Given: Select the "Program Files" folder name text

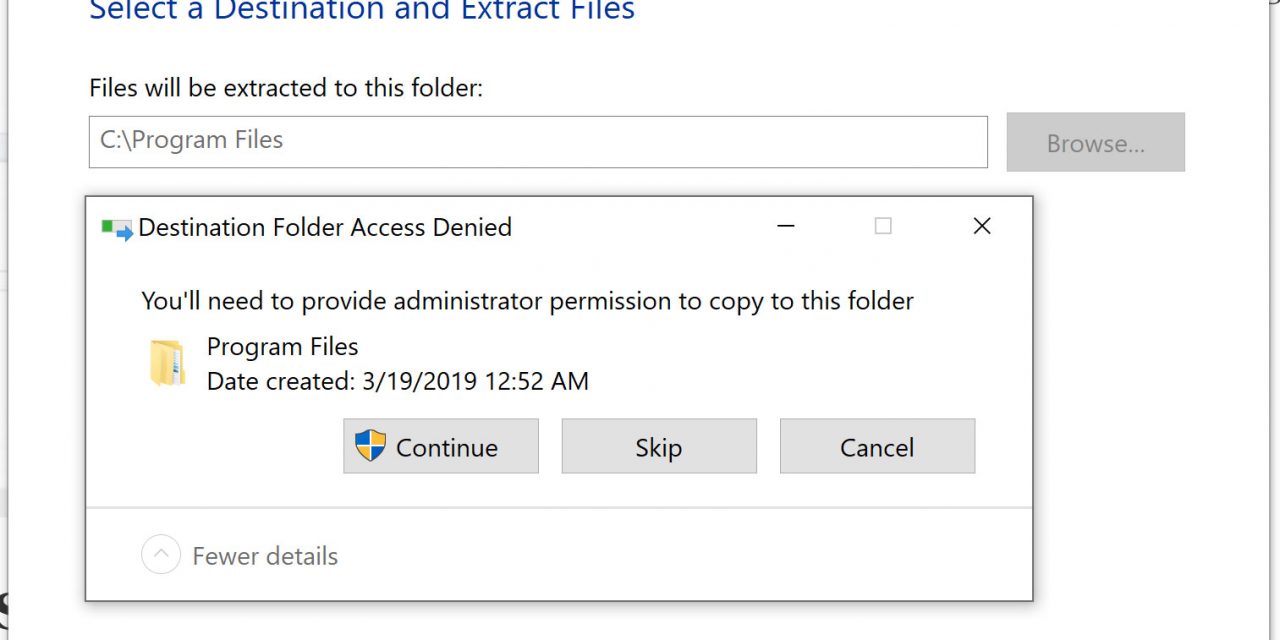Looking at the screenshot, I should (282, 347).
